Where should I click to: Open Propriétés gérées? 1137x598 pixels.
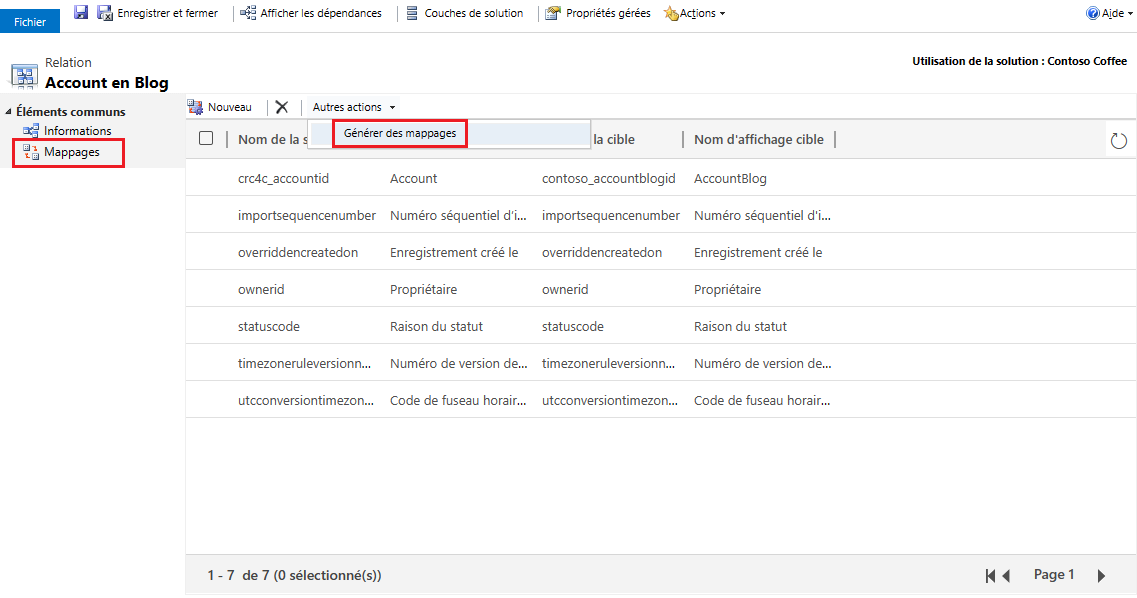[598, 13]
